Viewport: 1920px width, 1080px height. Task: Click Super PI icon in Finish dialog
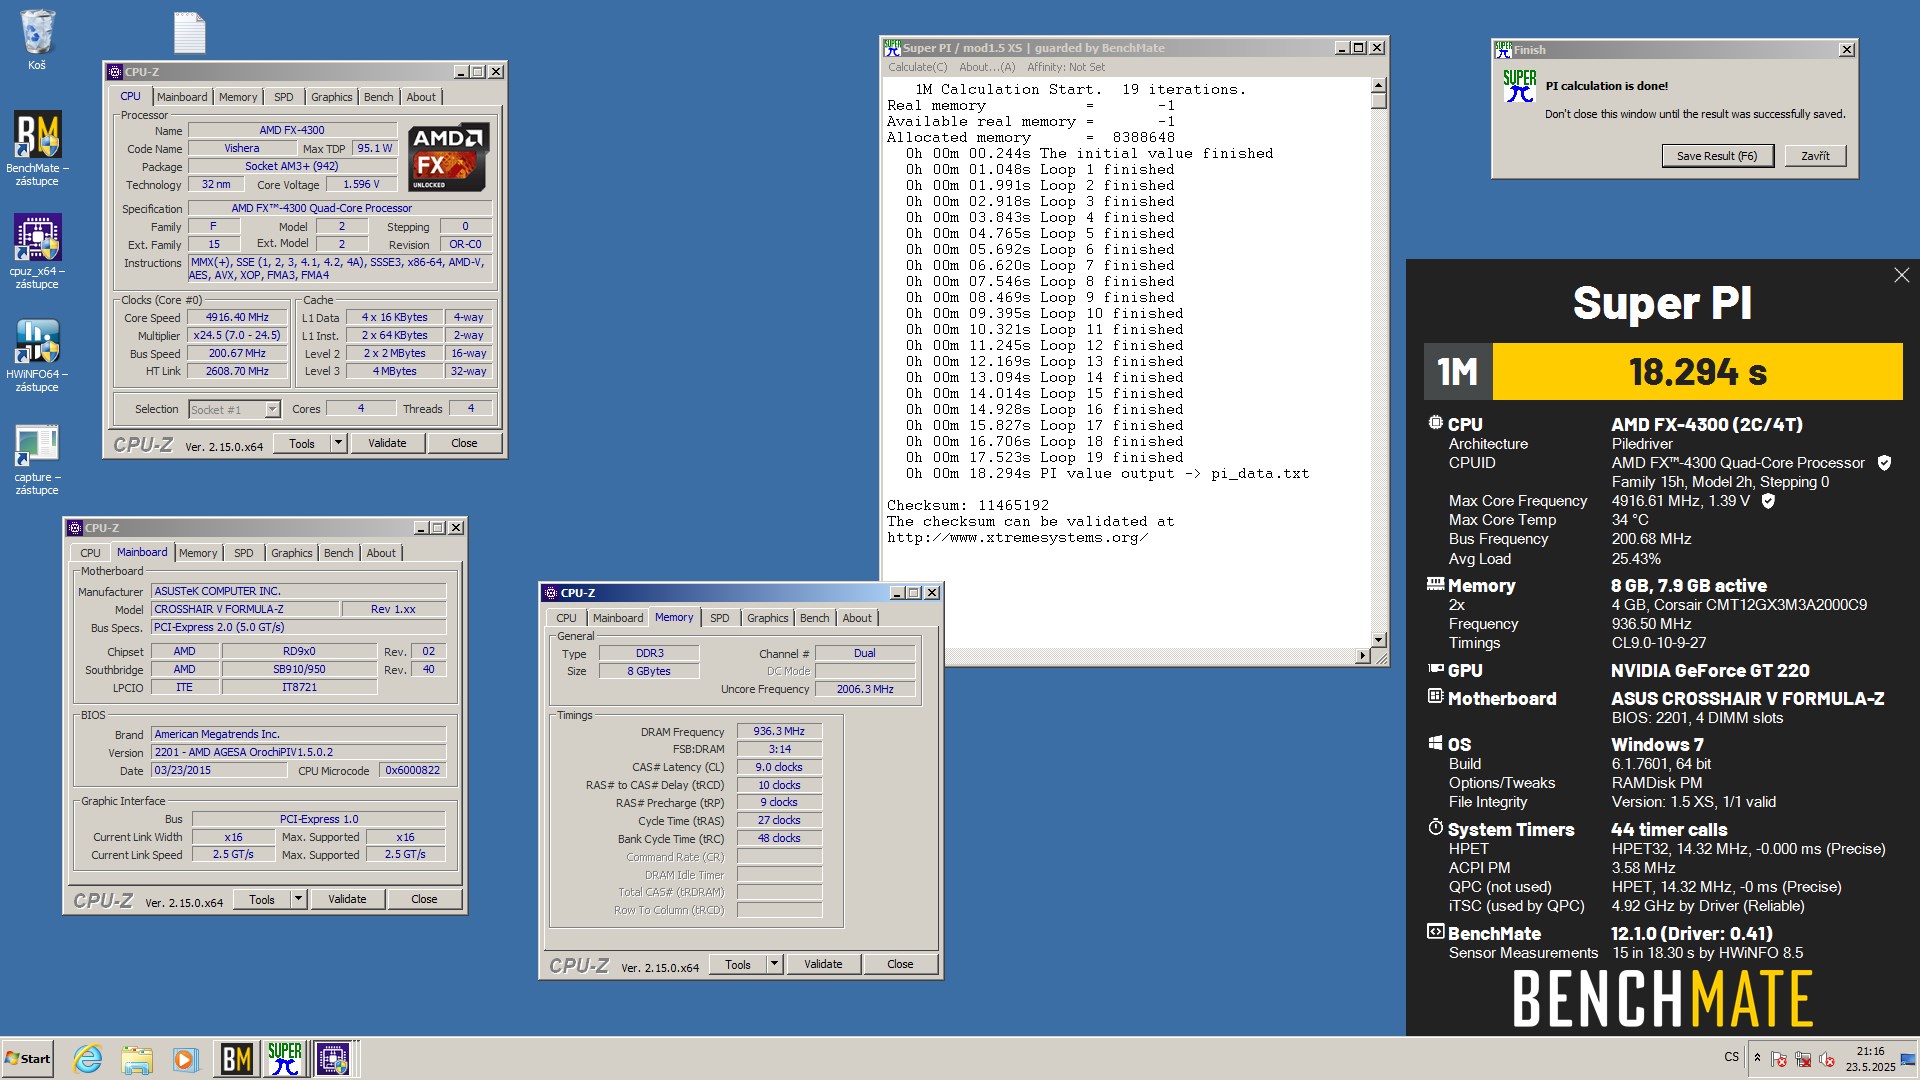[x=1520, y=86]
